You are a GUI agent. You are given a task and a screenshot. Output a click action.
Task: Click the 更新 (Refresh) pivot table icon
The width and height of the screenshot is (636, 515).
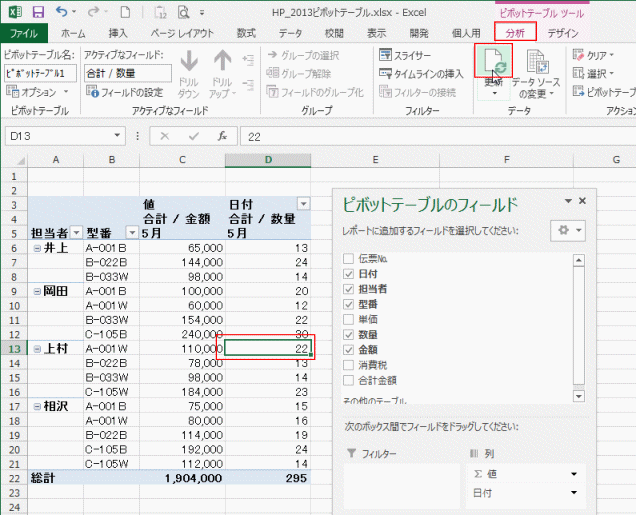tap(493, 64)
